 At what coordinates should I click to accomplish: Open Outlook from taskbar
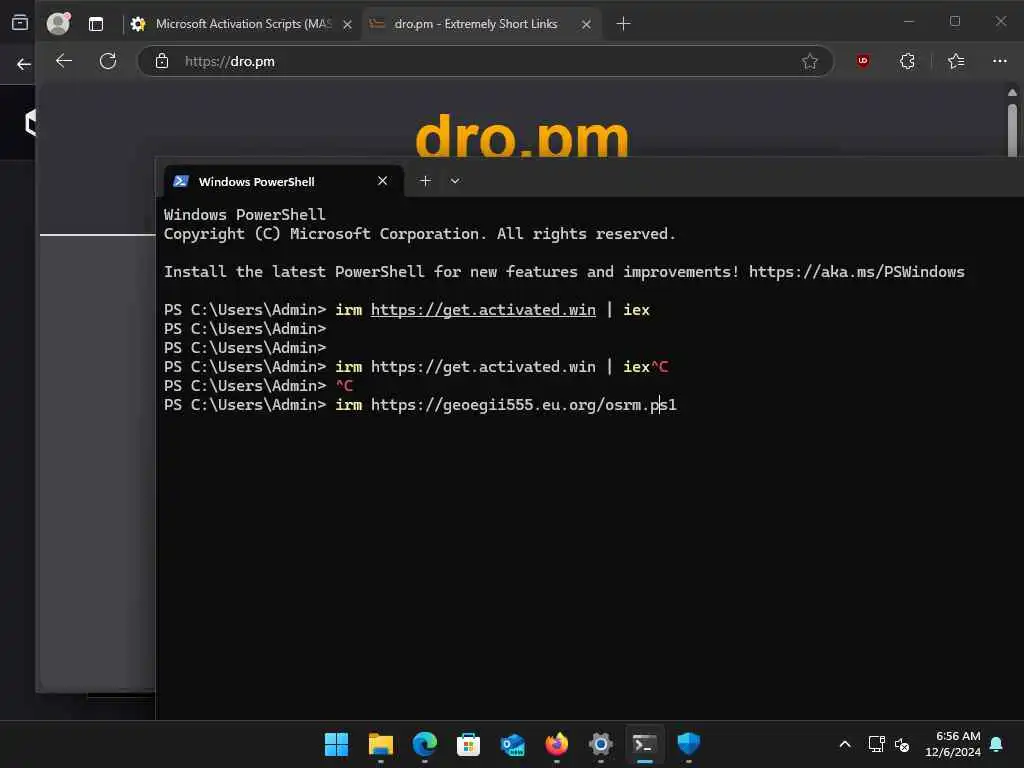[513, 744]
